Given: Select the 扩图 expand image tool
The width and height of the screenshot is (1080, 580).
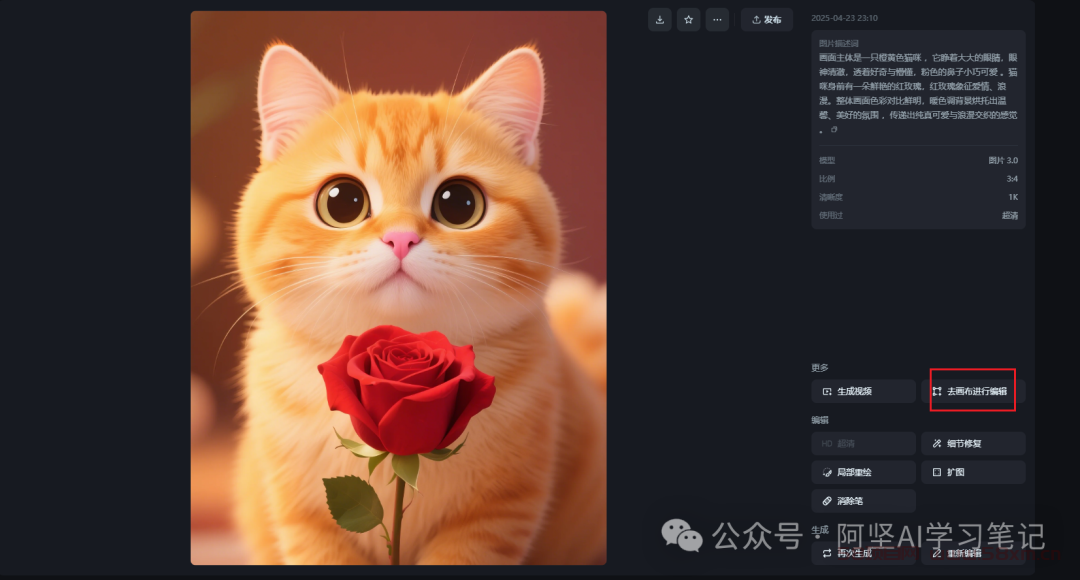Looking at the screenshot, I should click(973, 473).
